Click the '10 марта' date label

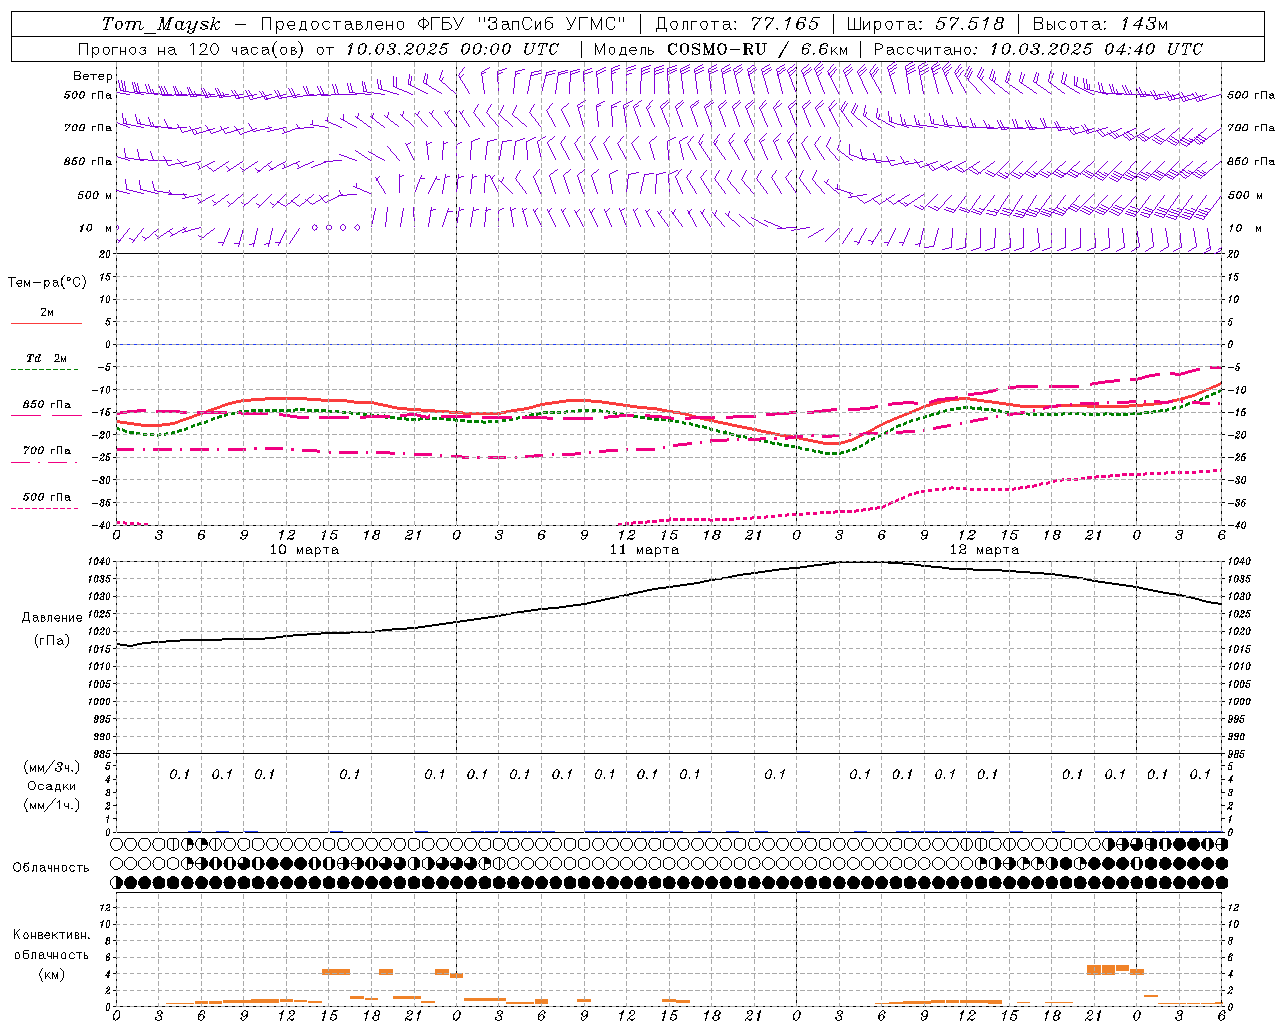click(304, 549)
